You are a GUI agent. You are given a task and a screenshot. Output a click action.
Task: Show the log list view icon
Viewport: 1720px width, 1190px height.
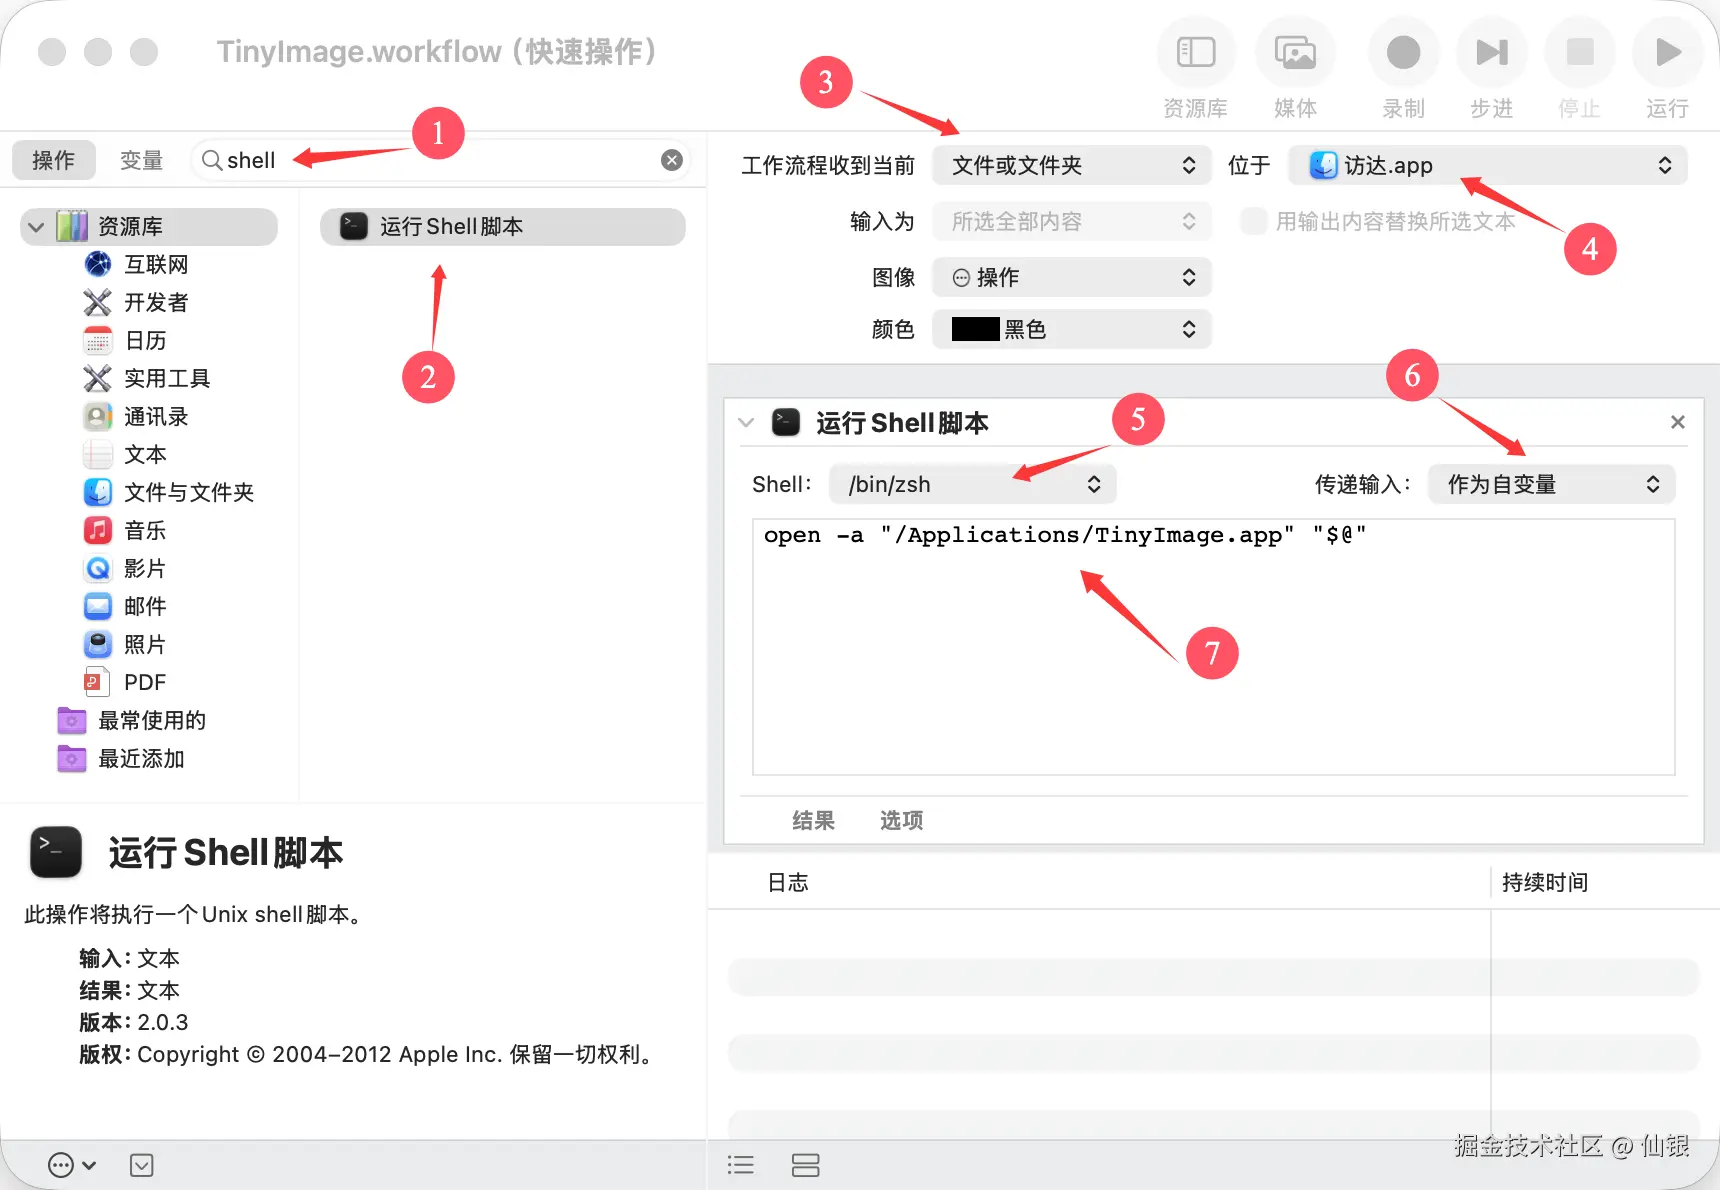pyautogui.click(x=741, y=1165)
